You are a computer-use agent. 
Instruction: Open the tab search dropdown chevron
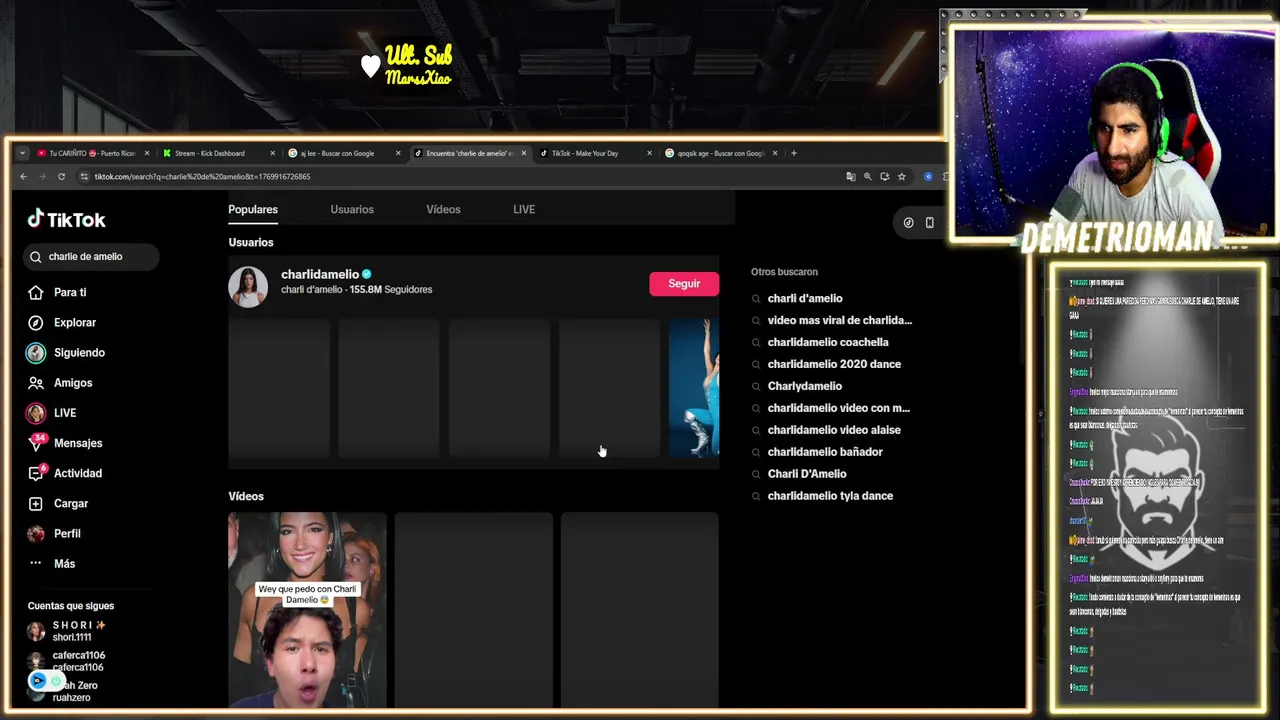pyautogui.click(x=22, y=153)
